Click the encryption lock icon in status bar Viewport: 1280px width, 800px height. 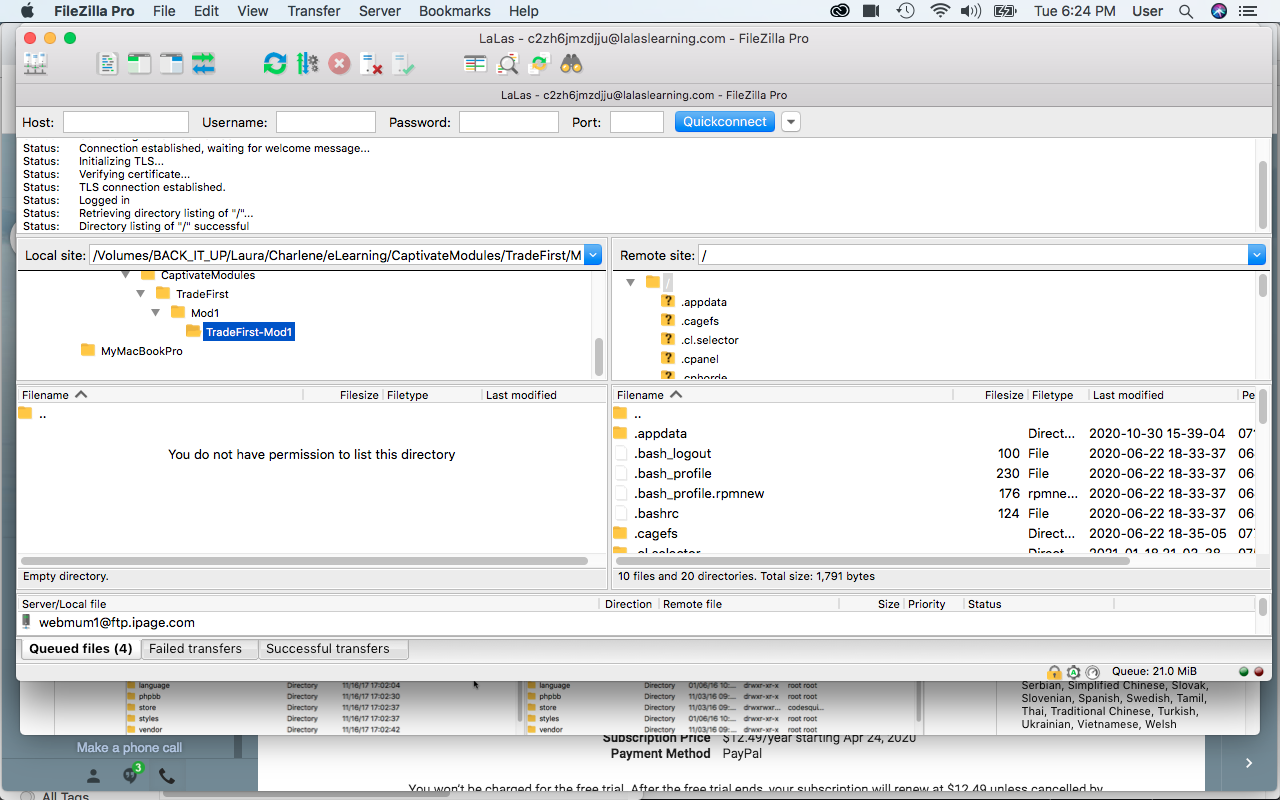coord(1054,672)
